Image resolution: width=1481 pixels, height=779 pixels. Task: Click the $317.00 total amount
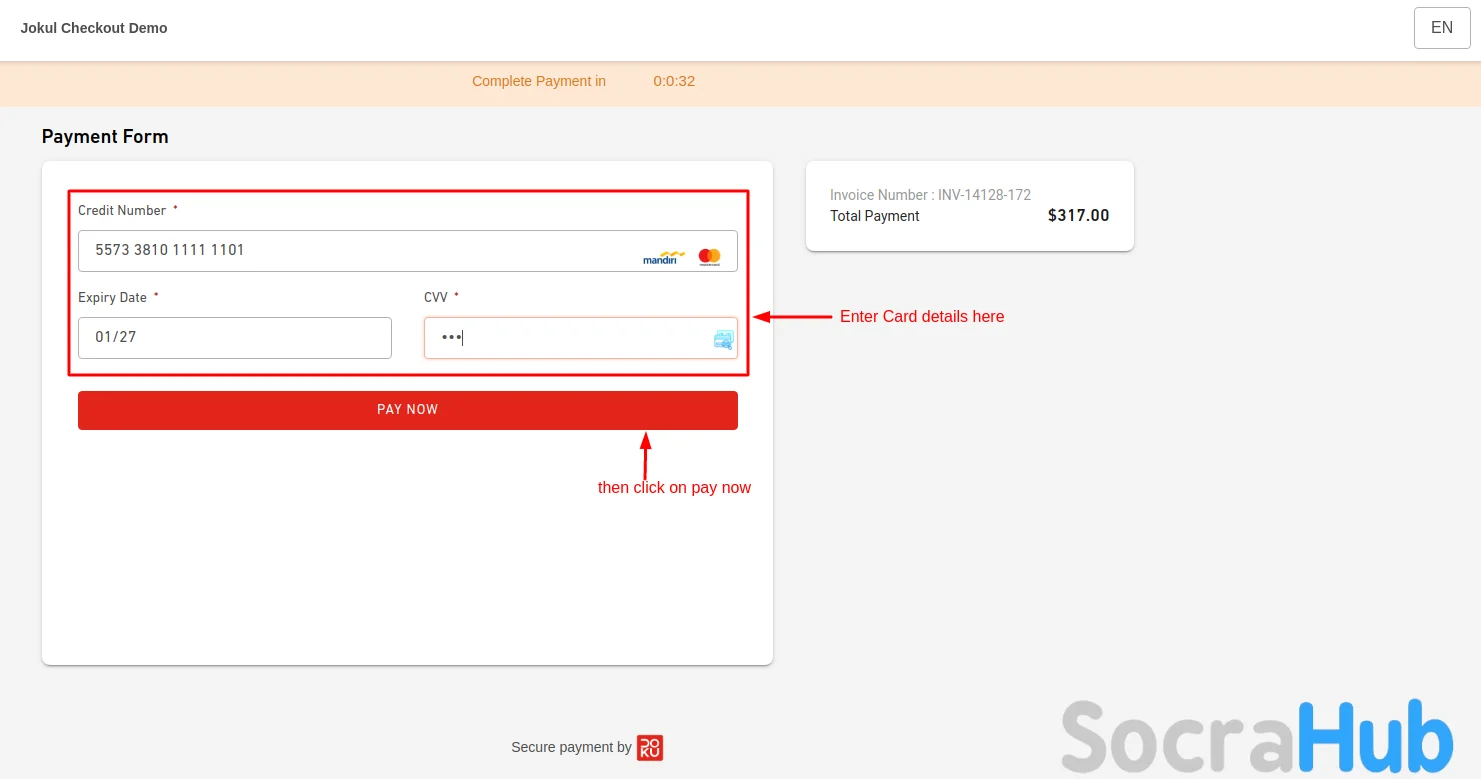coord(1078,216)
